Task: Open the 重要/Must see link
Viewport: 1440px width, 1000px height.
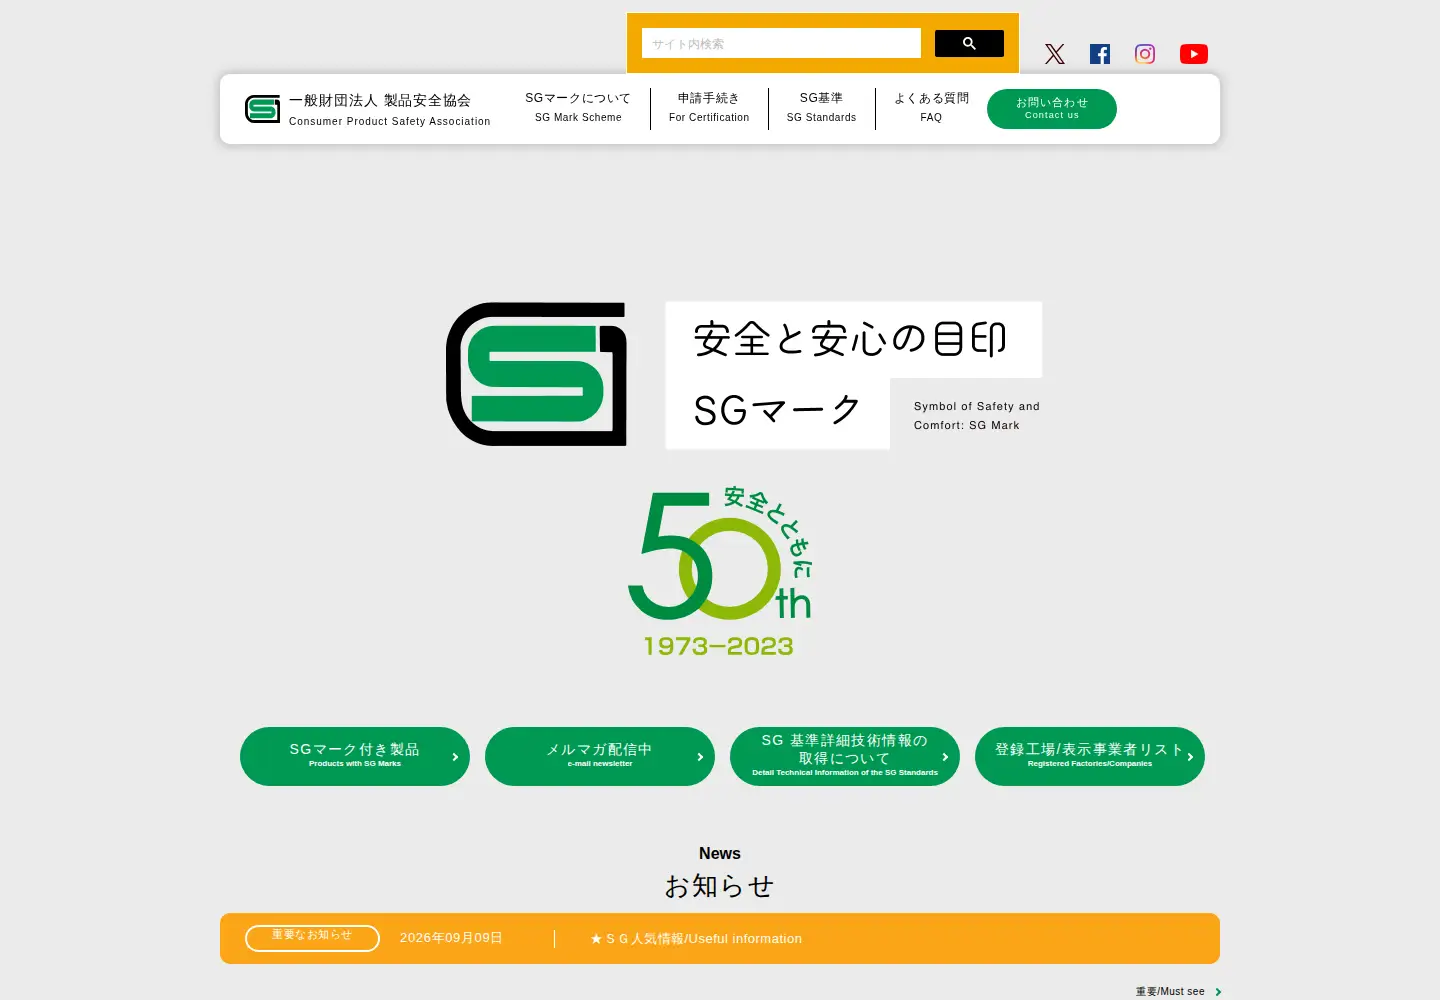Action: [1178, 992]
